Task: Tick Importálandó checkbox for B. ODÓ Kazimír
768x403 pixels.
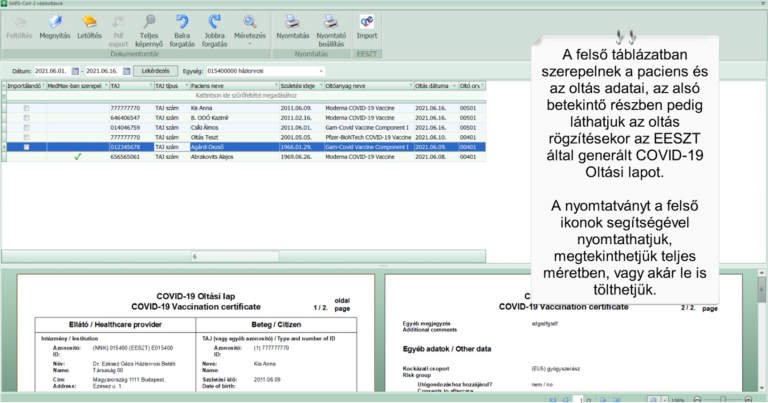Action: click(x=27, y=118)
